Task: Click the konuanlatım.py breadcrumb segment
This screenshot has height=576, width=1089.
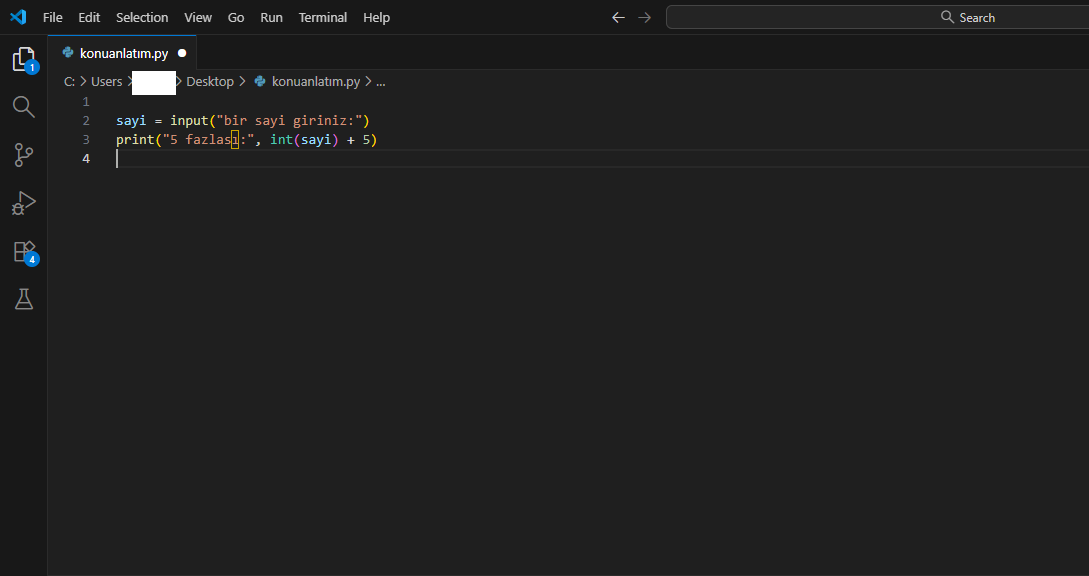Action: pyautogui.click(x=308, y=81)
